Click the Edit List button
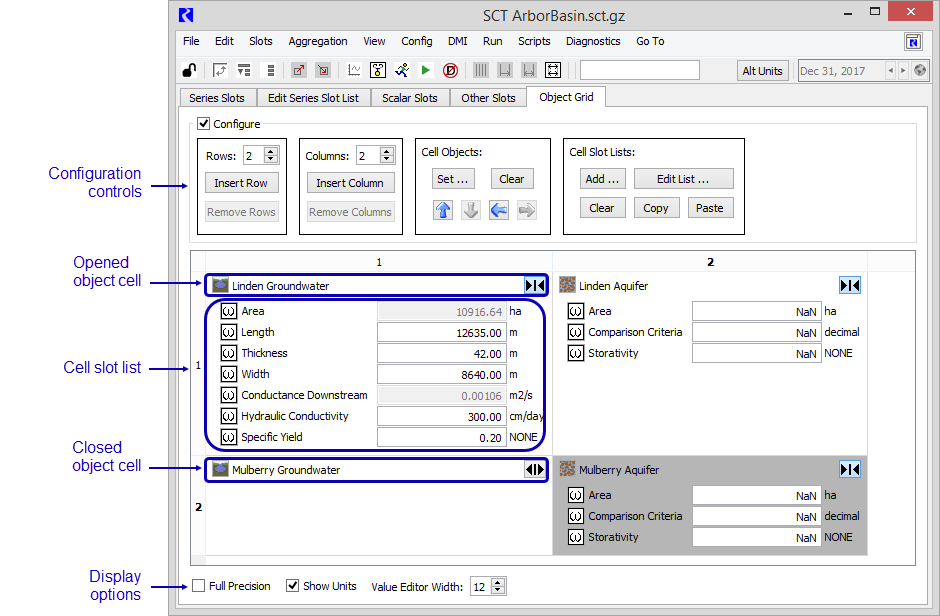940x616 pixels. (683, 179)
